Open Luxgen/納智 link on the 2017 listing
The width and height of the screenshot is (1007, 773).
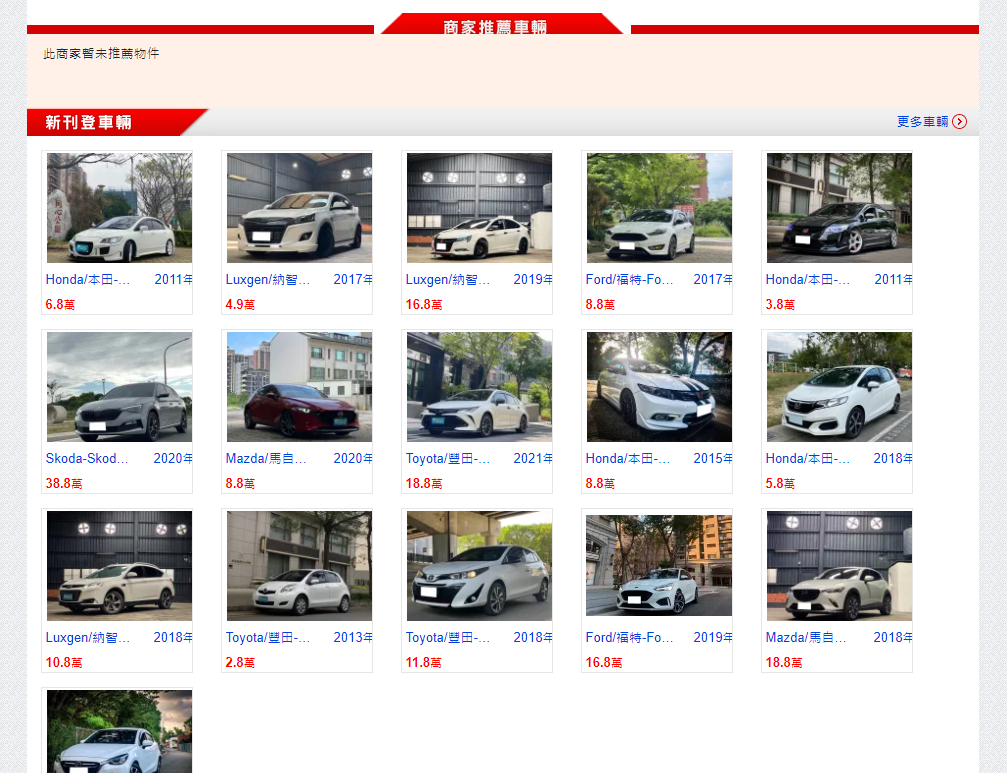268,280
